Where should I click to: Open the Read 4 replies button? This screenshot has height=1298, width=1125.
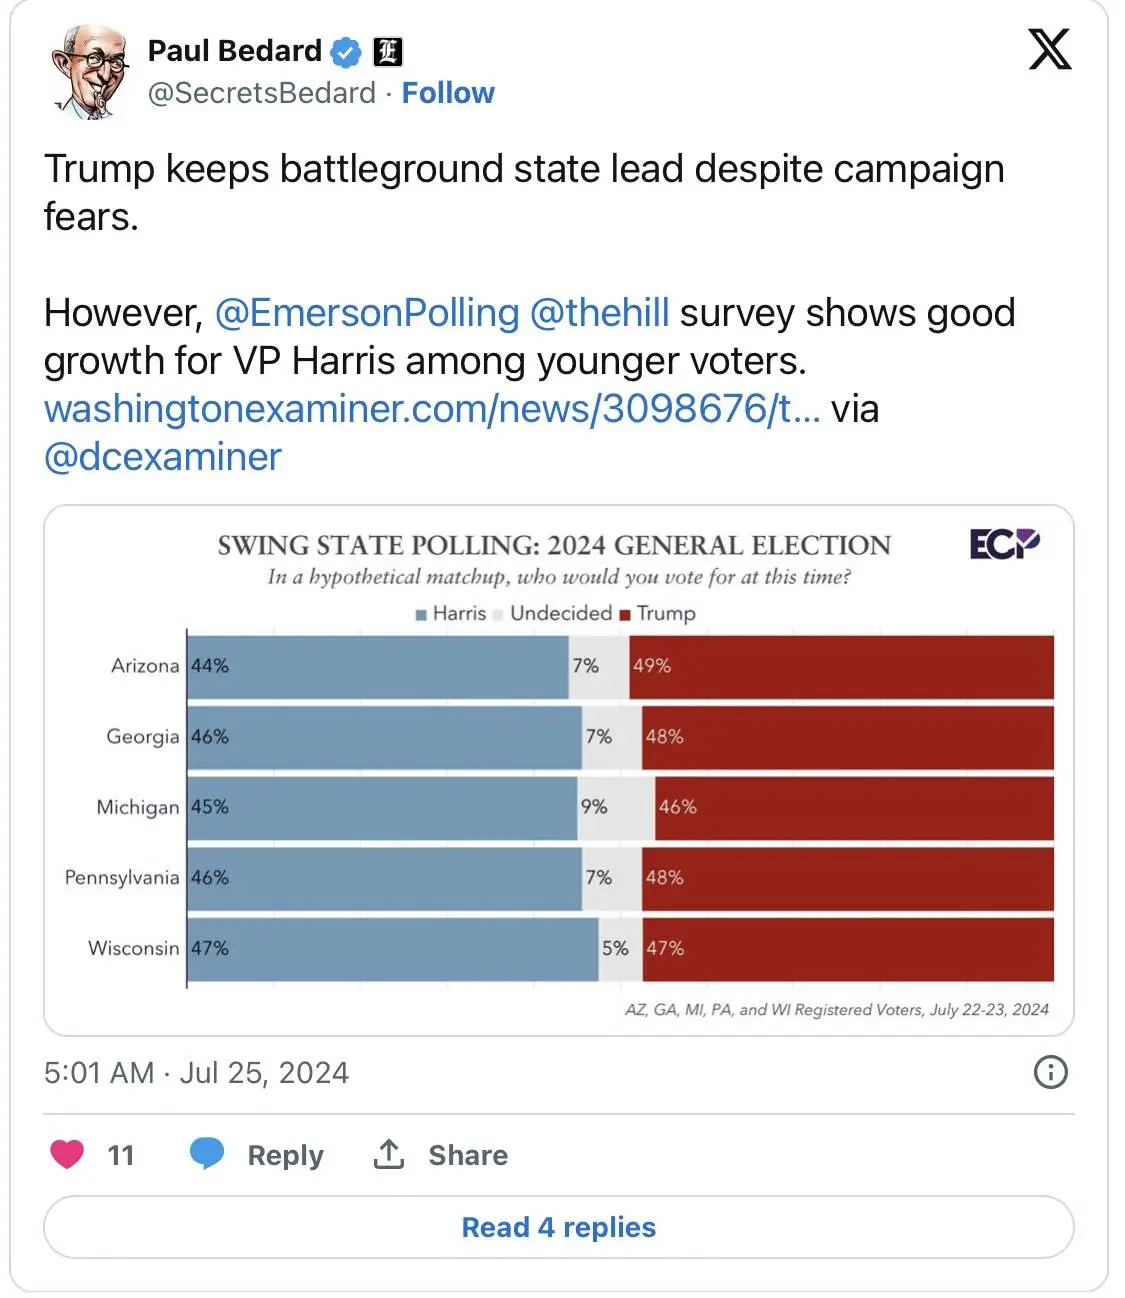point(558,1227)
